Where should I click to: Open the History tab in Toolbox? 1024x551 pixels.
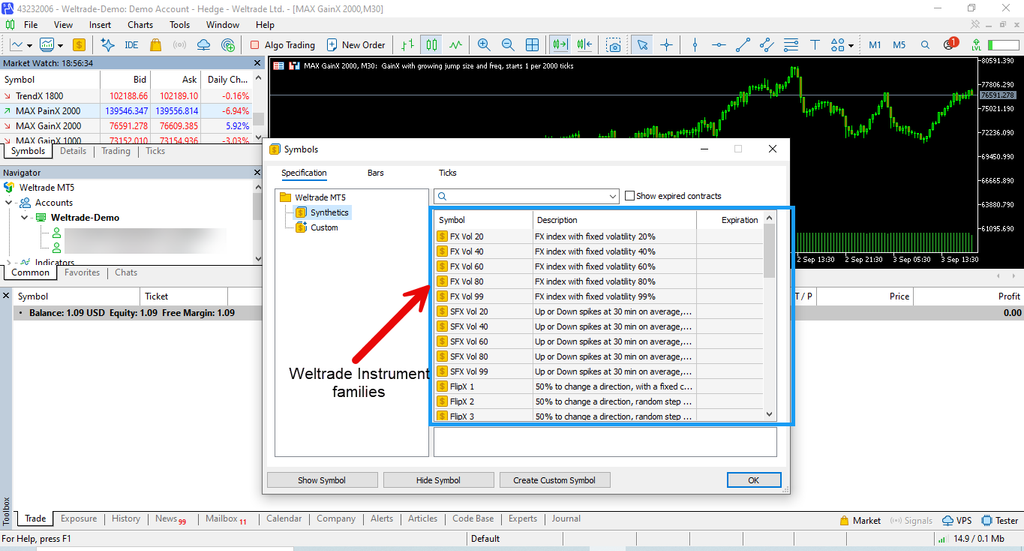(x=126, y=519)
